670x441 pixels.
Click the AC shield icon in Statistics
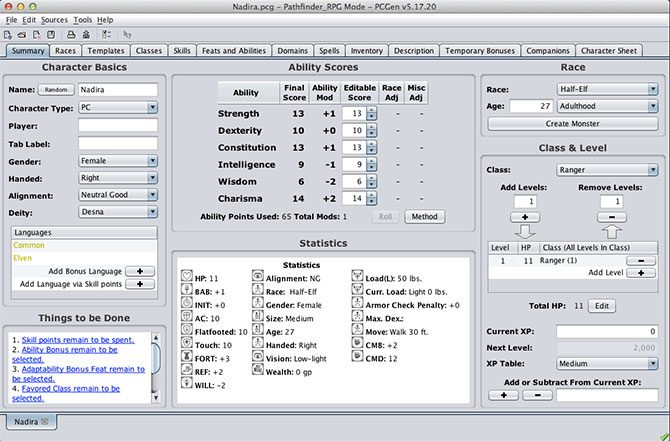click(x=187, y=316)
